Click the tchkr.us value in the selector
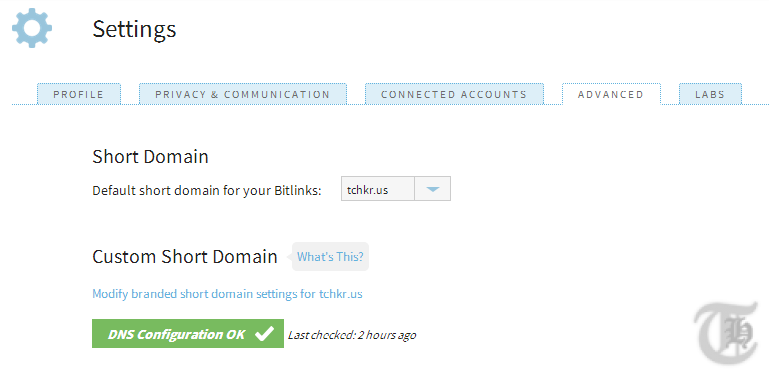This screenshot has height=374, width=769. pyautogui.click(x=368, y=190)
